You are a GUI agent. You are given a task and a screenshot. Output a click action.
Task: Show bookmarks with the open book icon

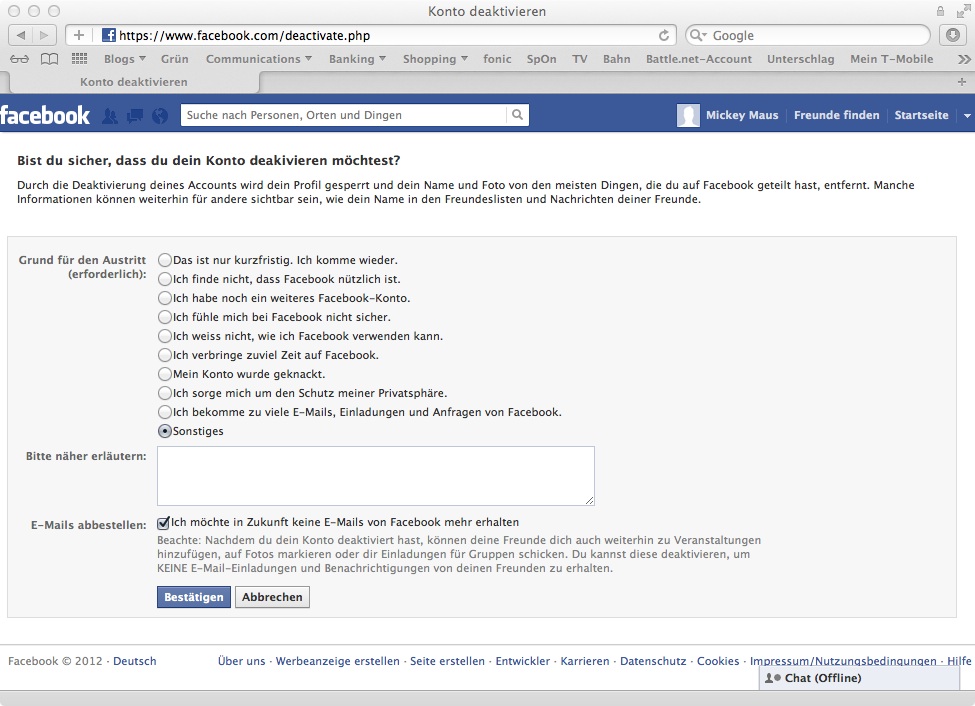(x=49, y=59)
